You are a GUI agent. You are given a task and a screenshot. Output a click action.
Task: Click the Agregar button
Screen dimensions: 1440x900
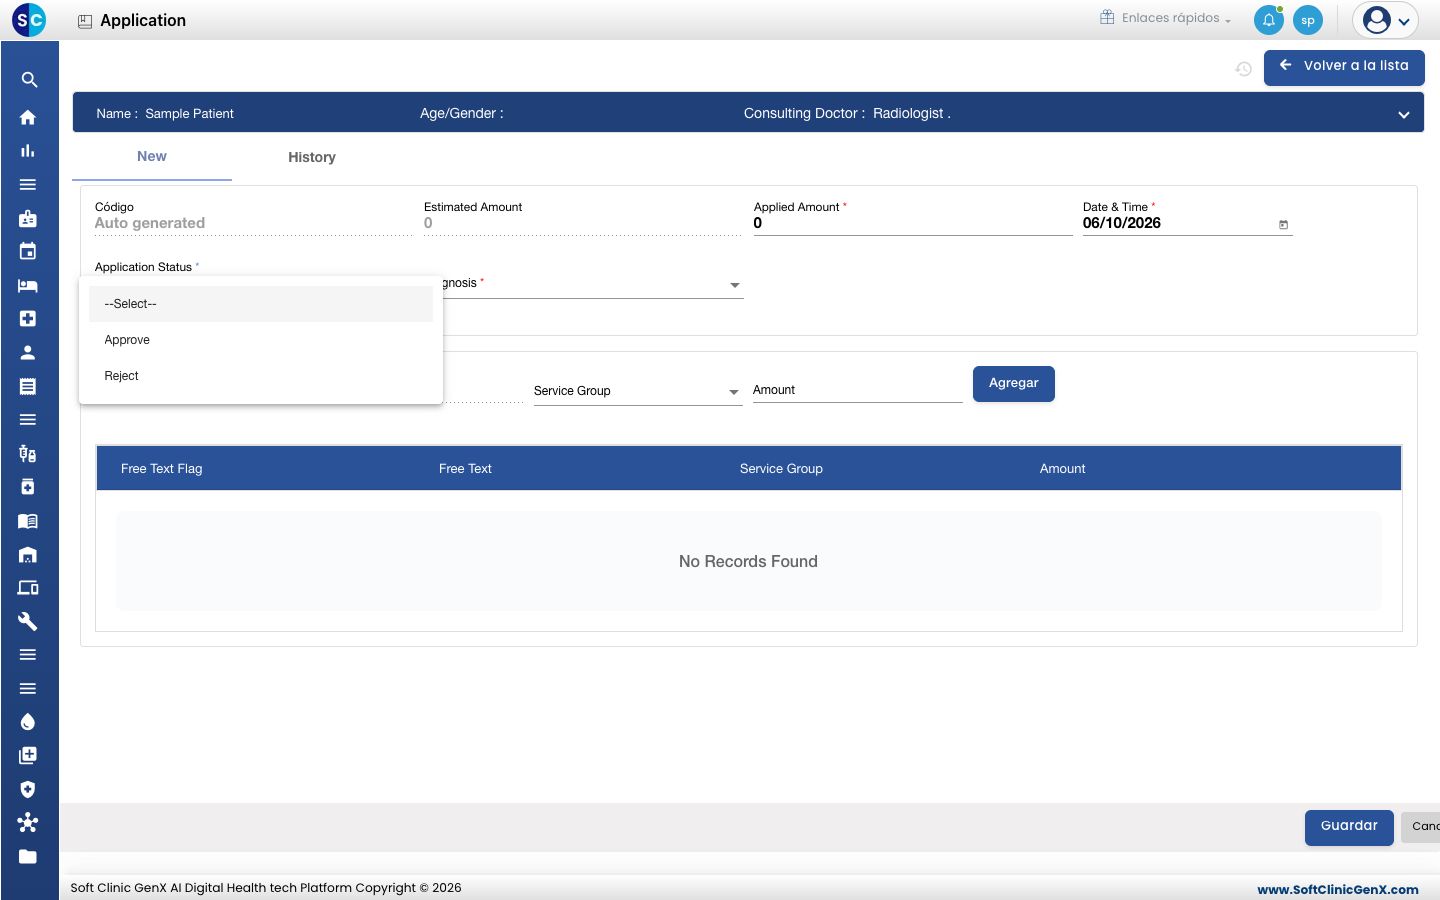[x=1014, y=384]
